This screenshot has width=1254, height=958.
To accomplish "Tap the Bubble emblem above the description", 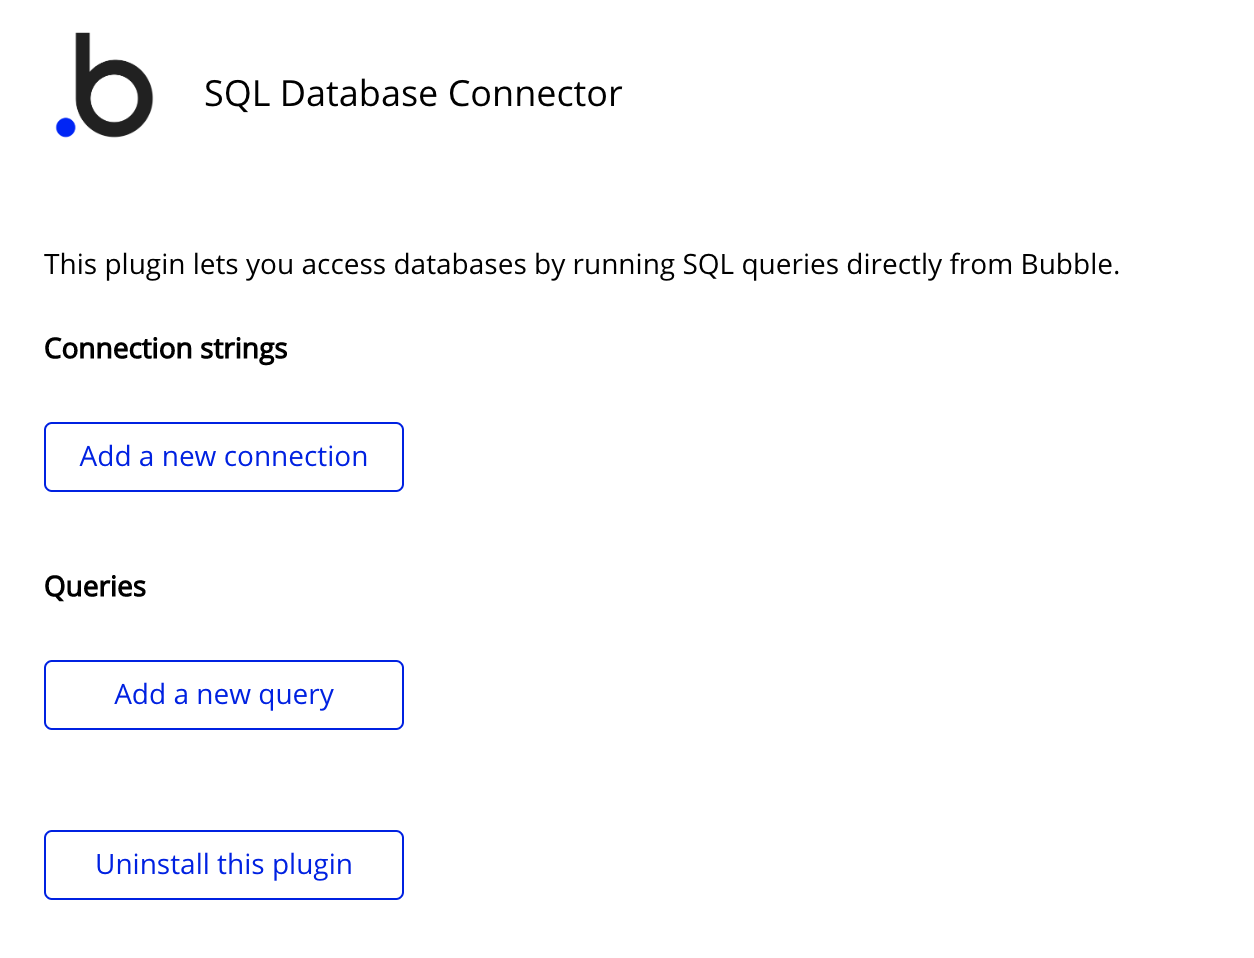I will [x=105, y=85].
